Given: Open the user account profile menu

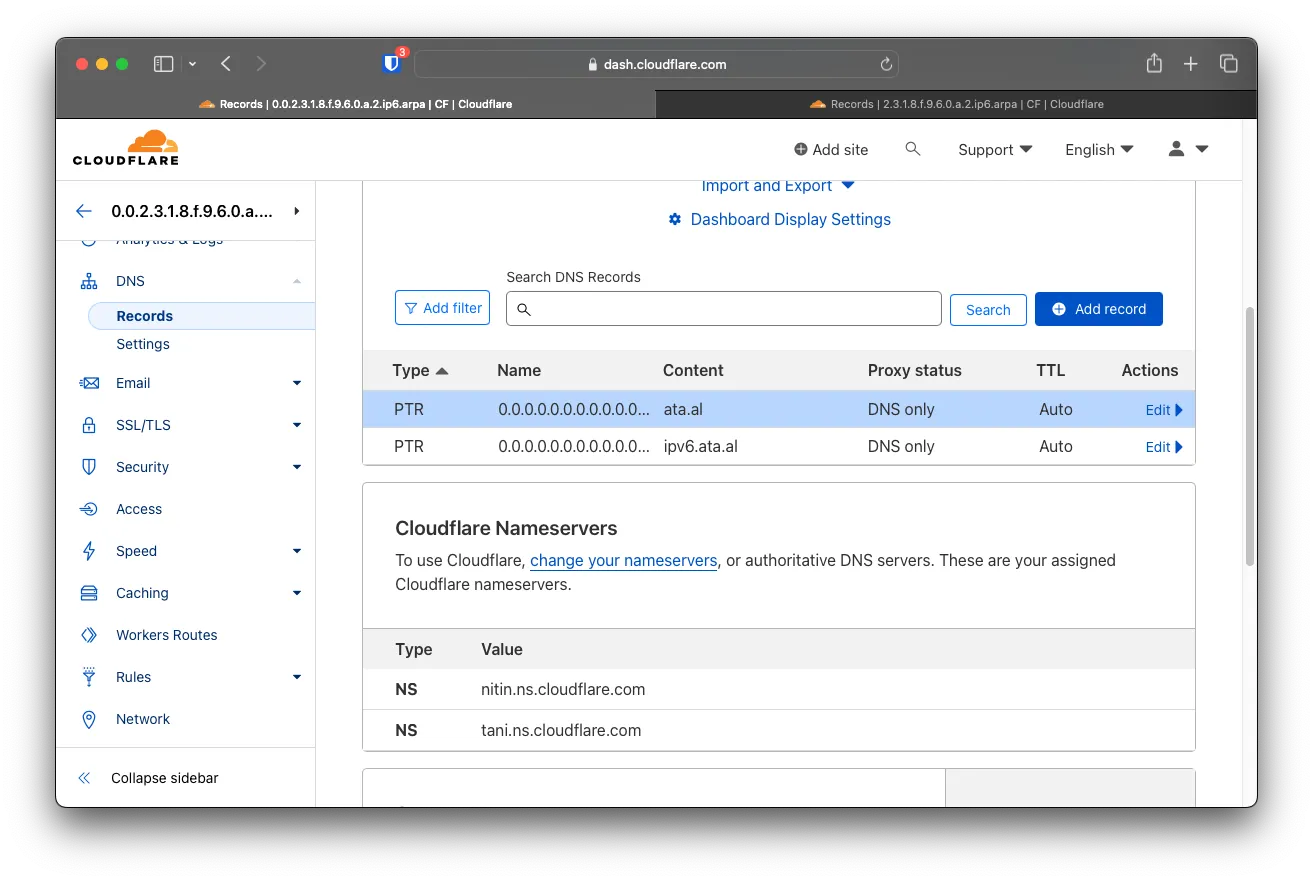Looking at the screenshot, I should (x=1188, y=149).
